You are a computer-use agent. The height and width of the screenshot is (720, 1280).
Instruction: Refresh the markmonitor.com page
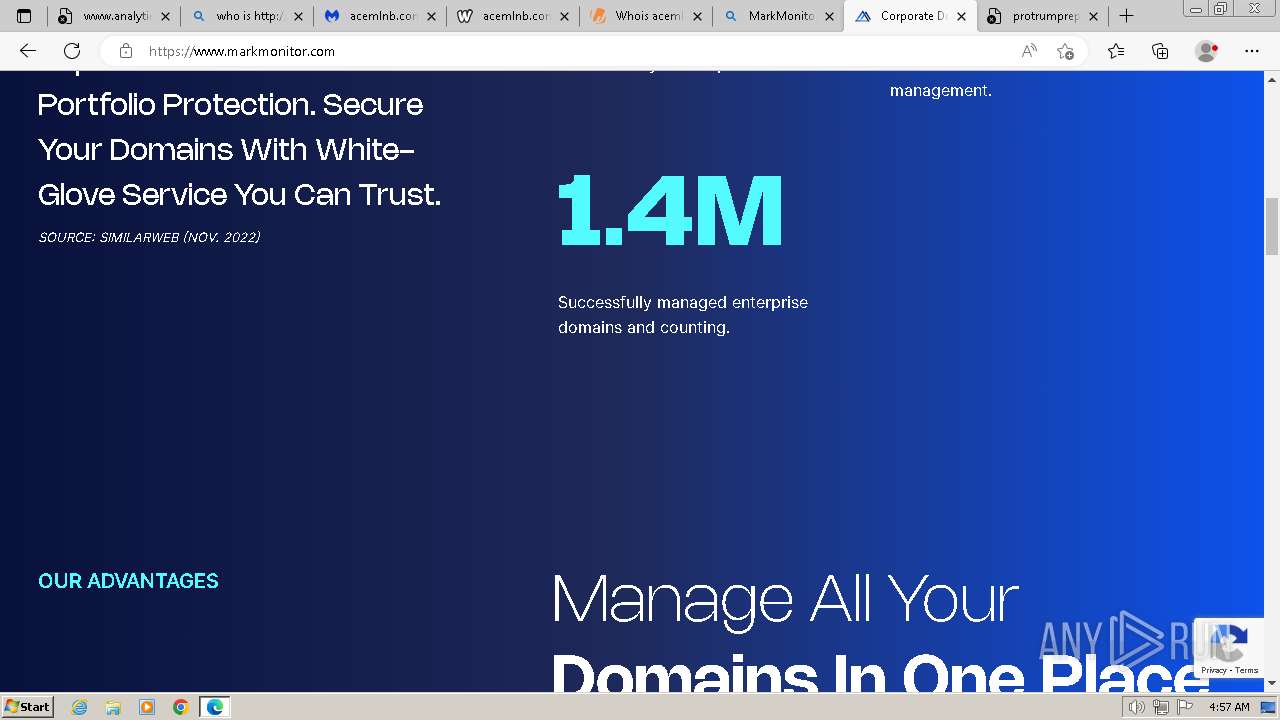(x=72, y=51)
